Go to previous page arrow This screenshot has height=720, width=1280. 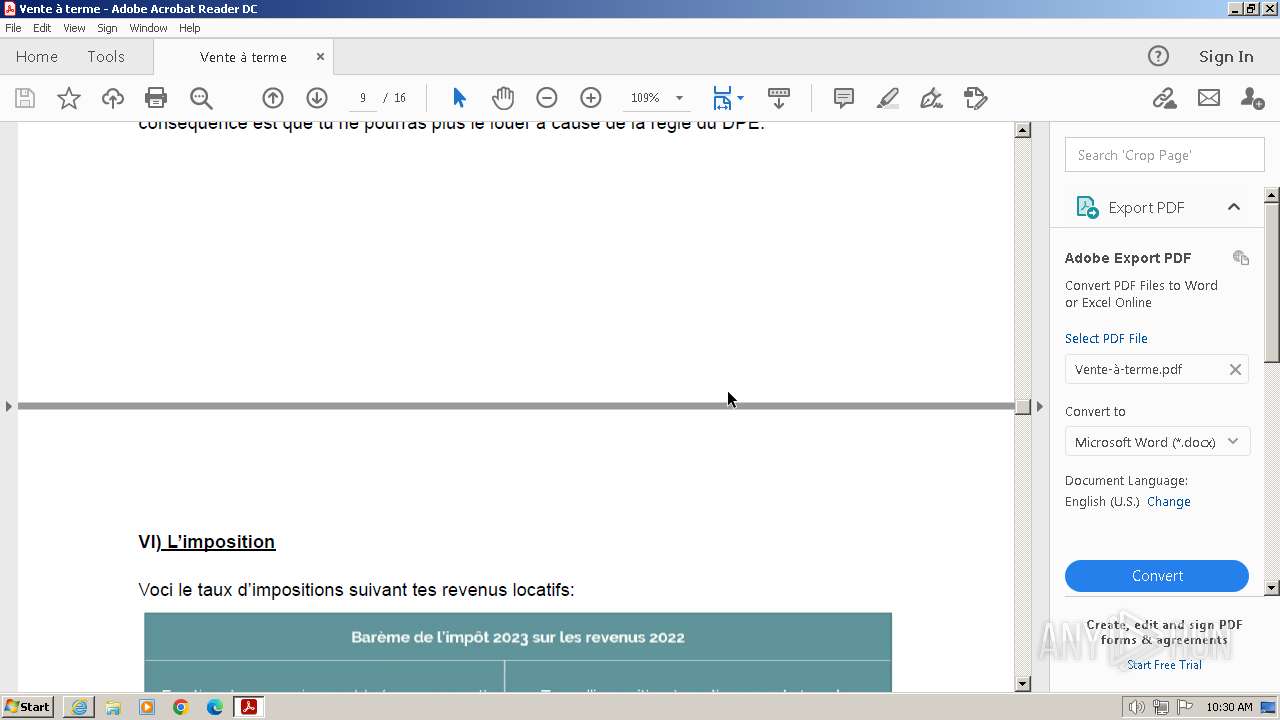point(273,98)
